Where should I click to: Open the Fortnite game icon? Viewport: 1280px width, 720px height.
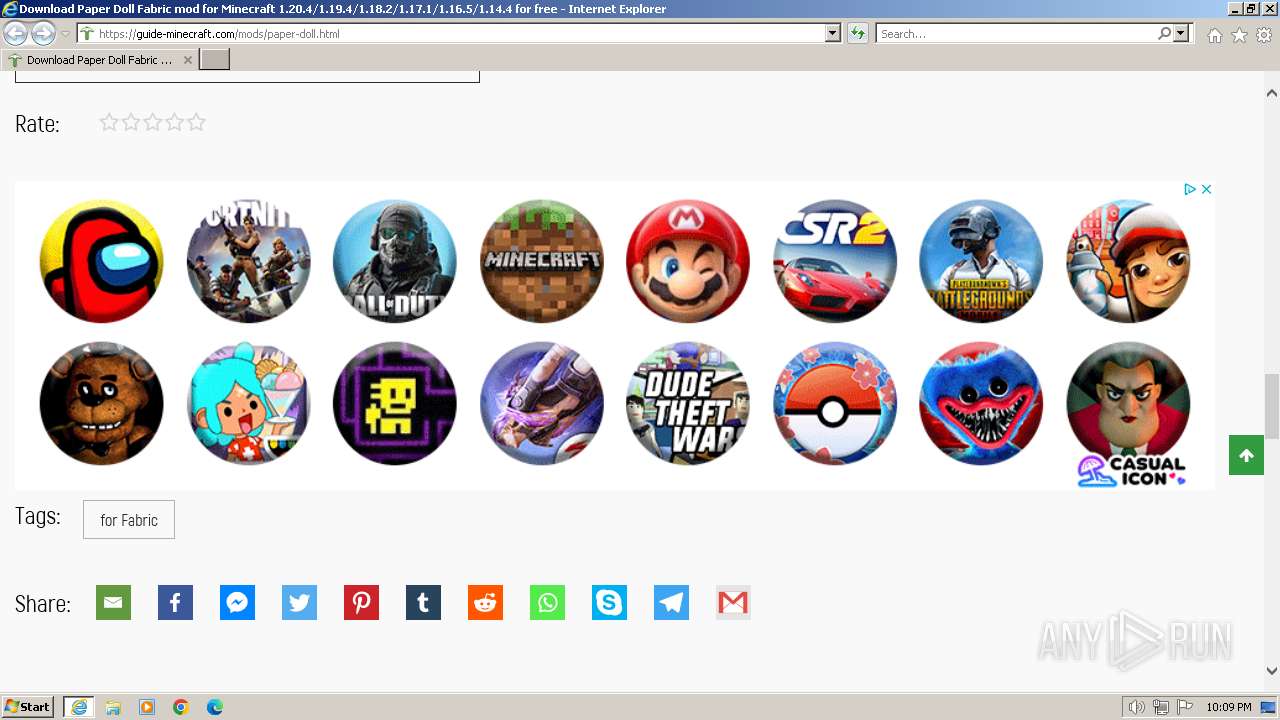[248, 261]
